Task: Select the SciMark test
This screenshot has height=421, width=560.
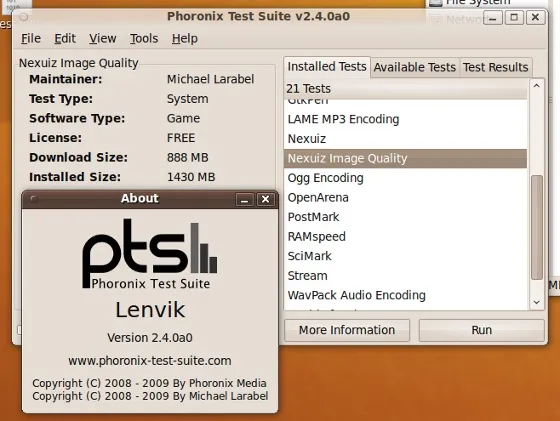Action: click(405, 256)
